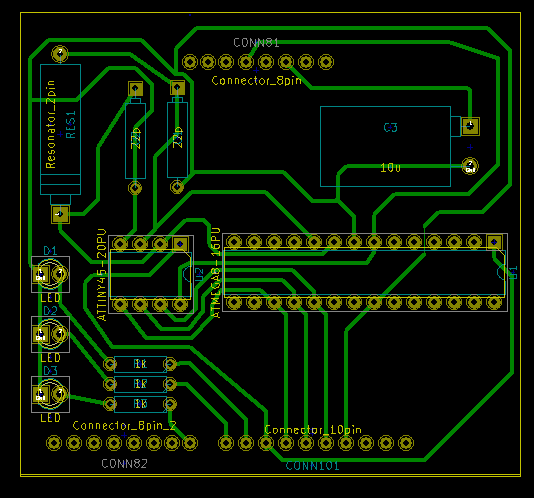
Task: Click the first pad of connector CONN81
Action: [x=190, y=62]
